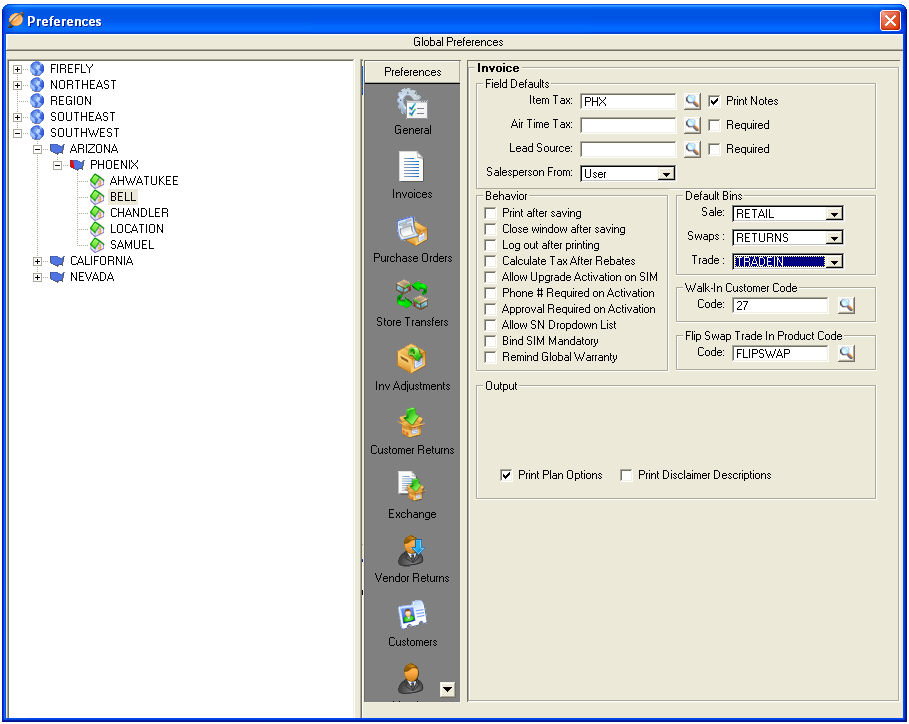Screen dimensions: 909x724
Task: Click the REGION globe icon
Action: point(37,101)
